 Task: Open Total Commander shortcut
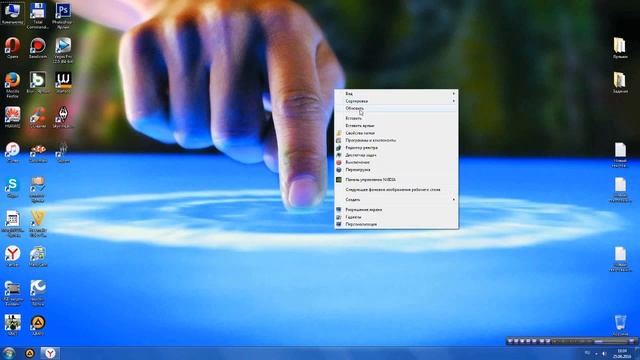pos(38,16)
